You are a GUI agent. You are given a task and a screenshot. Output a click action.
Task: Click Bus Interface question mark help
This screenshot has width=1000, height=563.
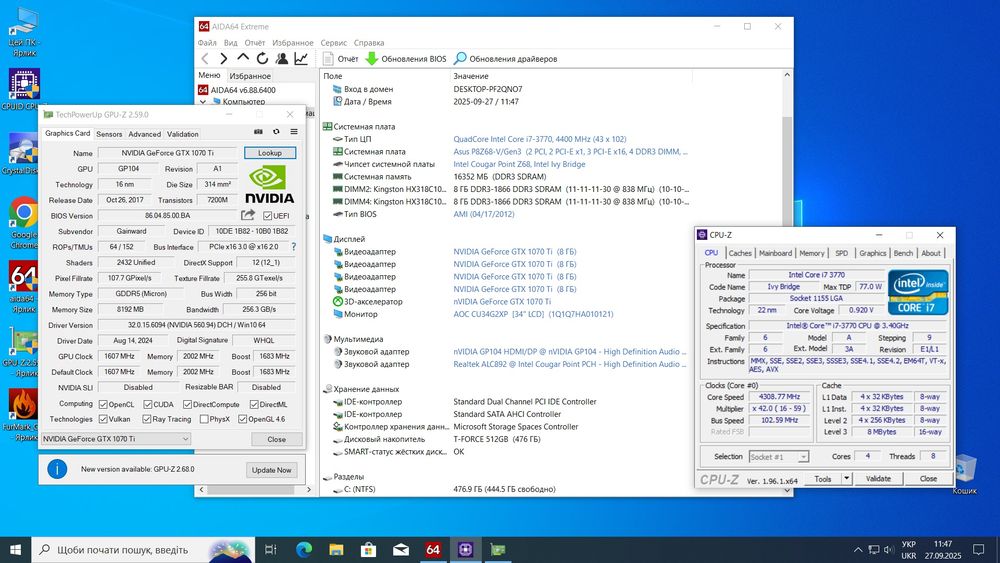point(294,247)
